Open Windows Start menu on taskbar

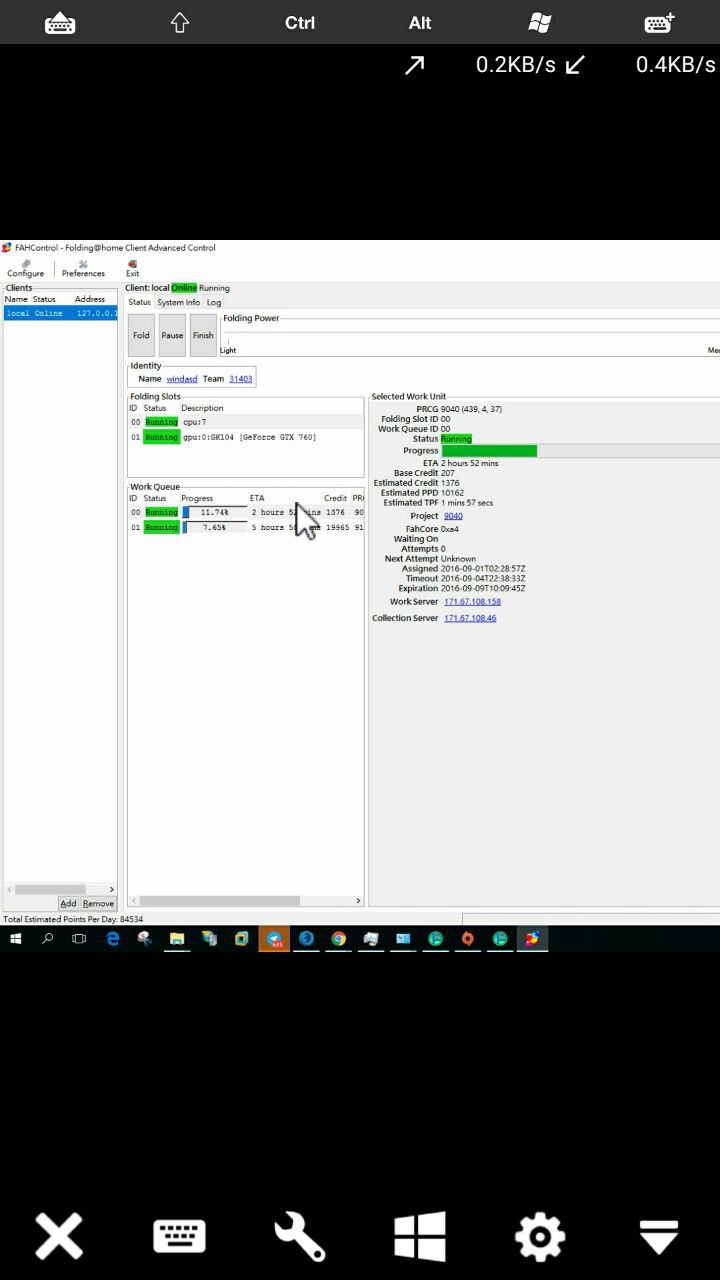15,939
